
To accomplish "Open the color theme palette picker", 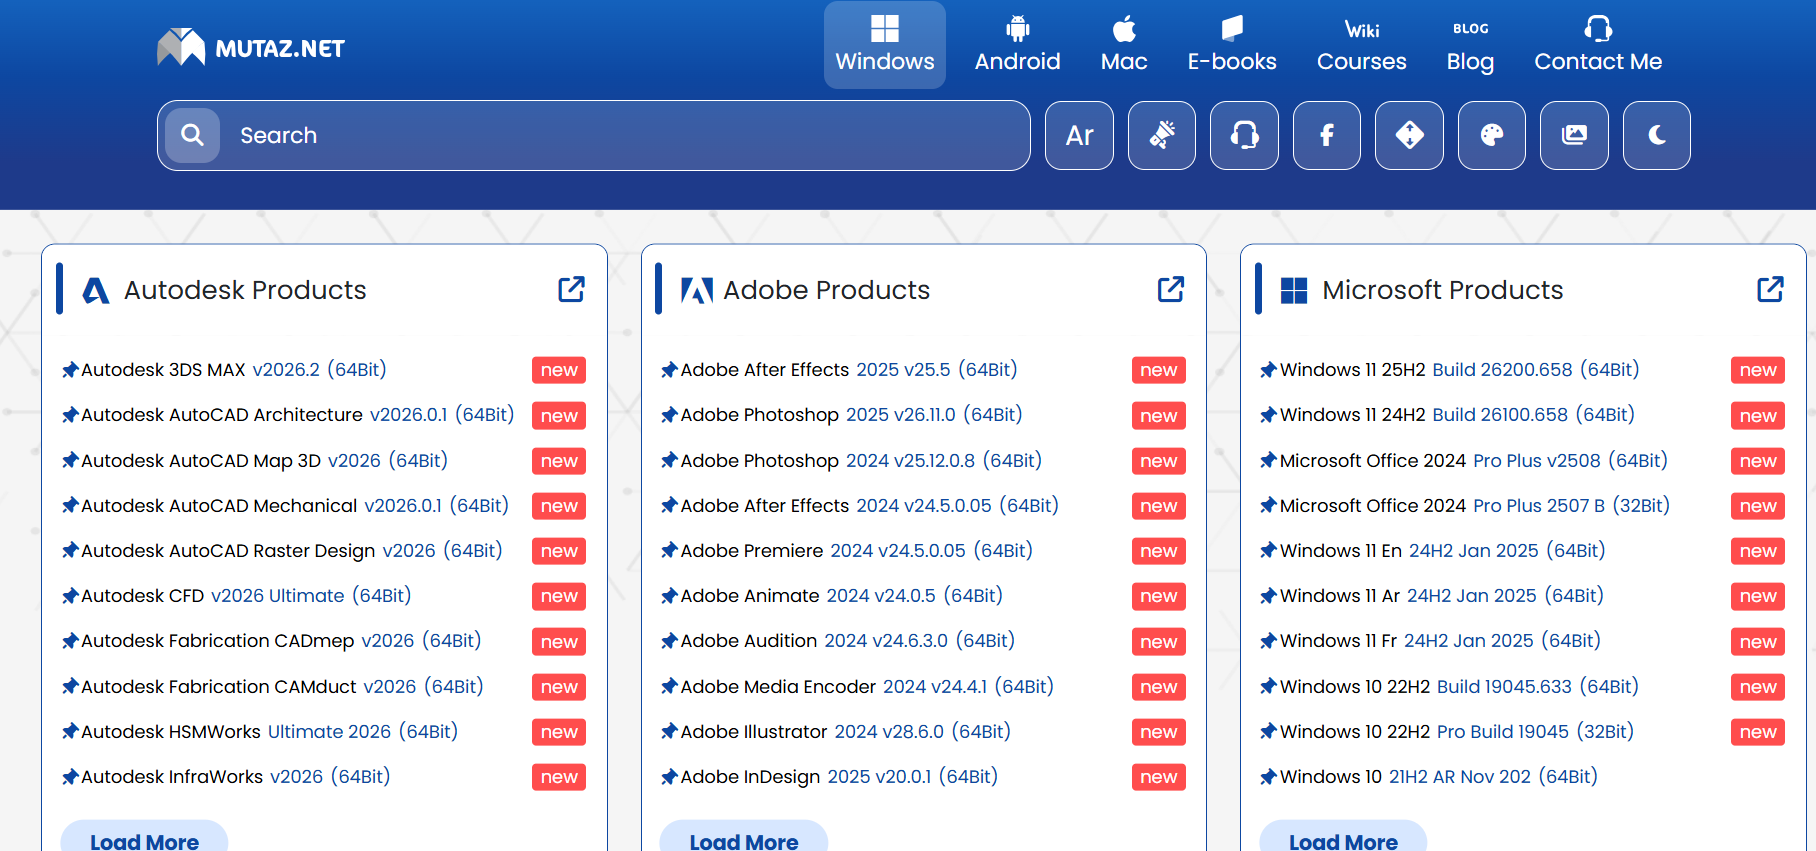I will pyautogui.click(x=1491, y=135).
